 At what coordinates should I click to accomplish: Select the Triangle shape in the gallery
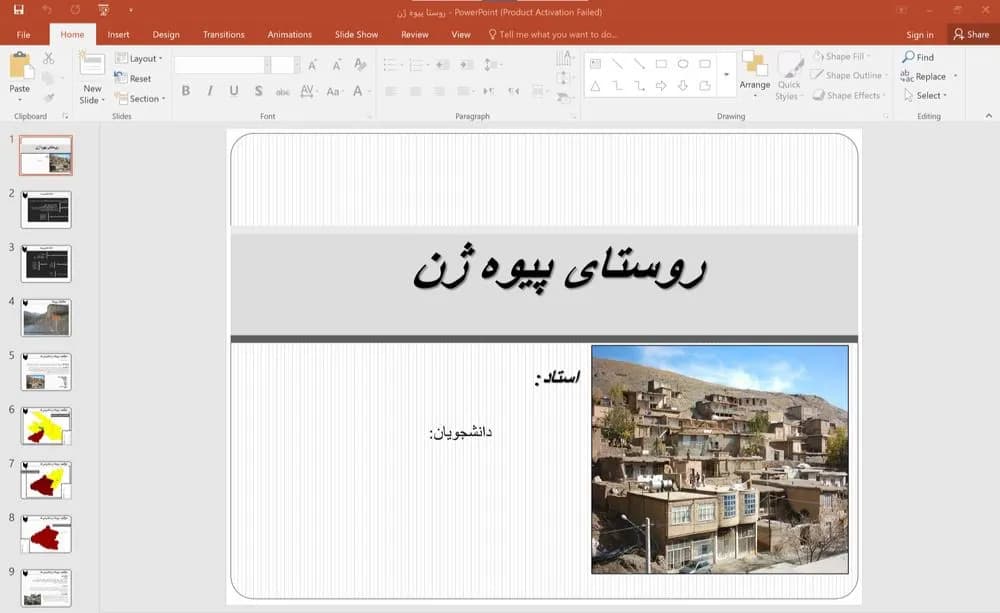coord(595,85)
